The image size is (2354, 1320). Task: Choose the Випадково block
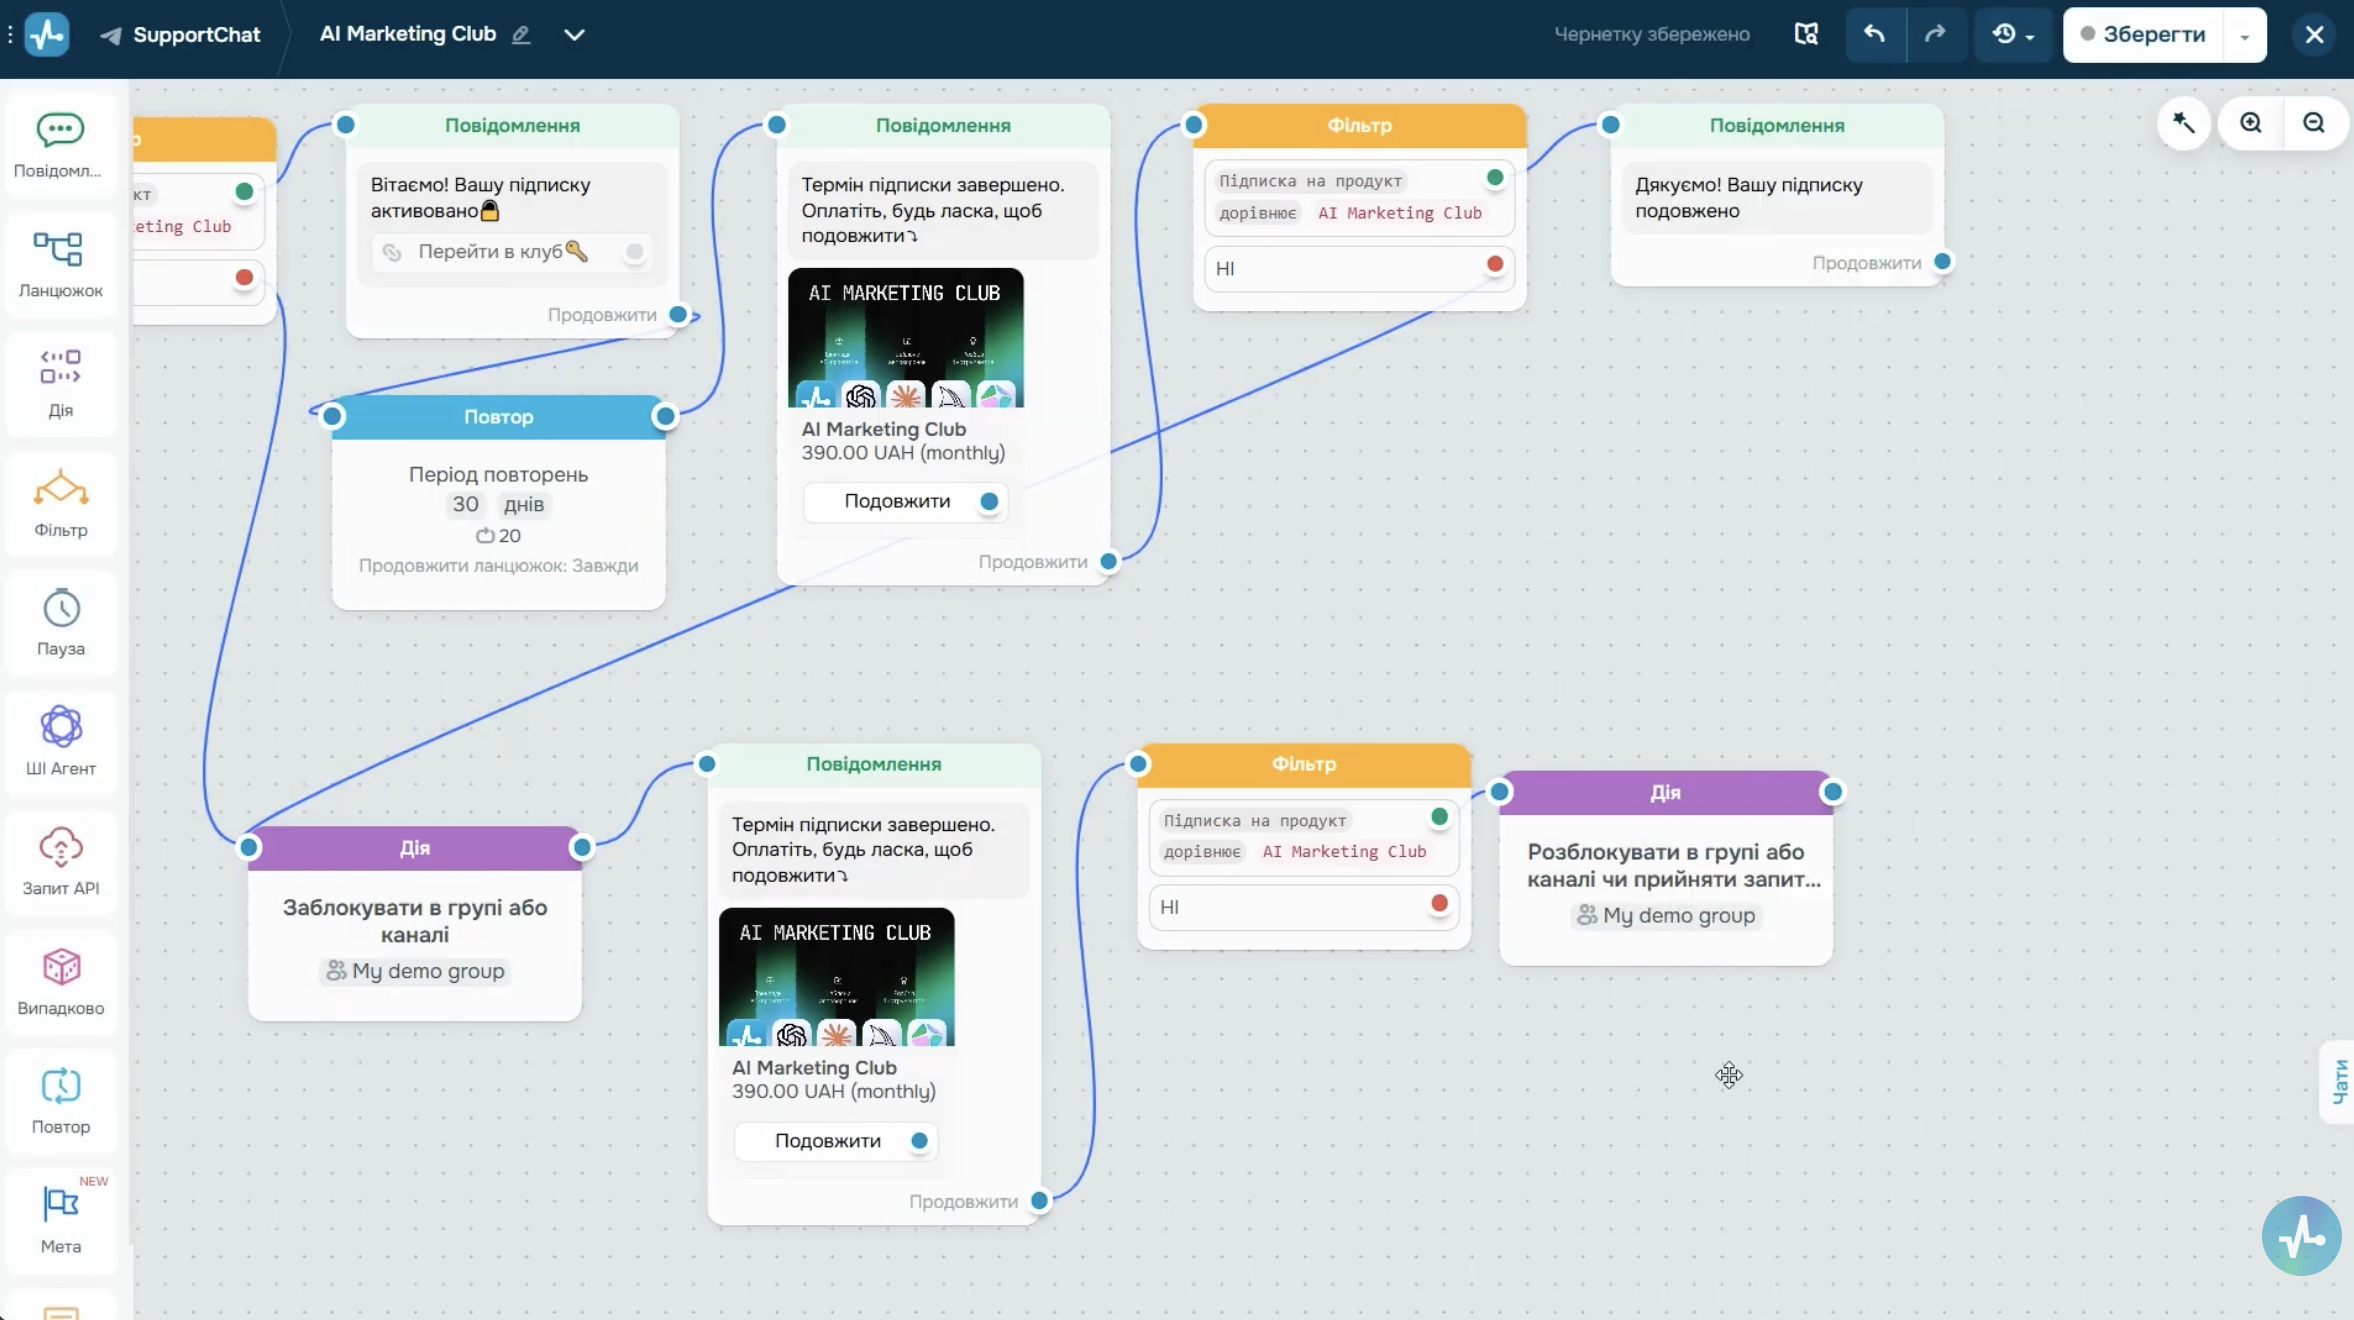coord(60,981)
